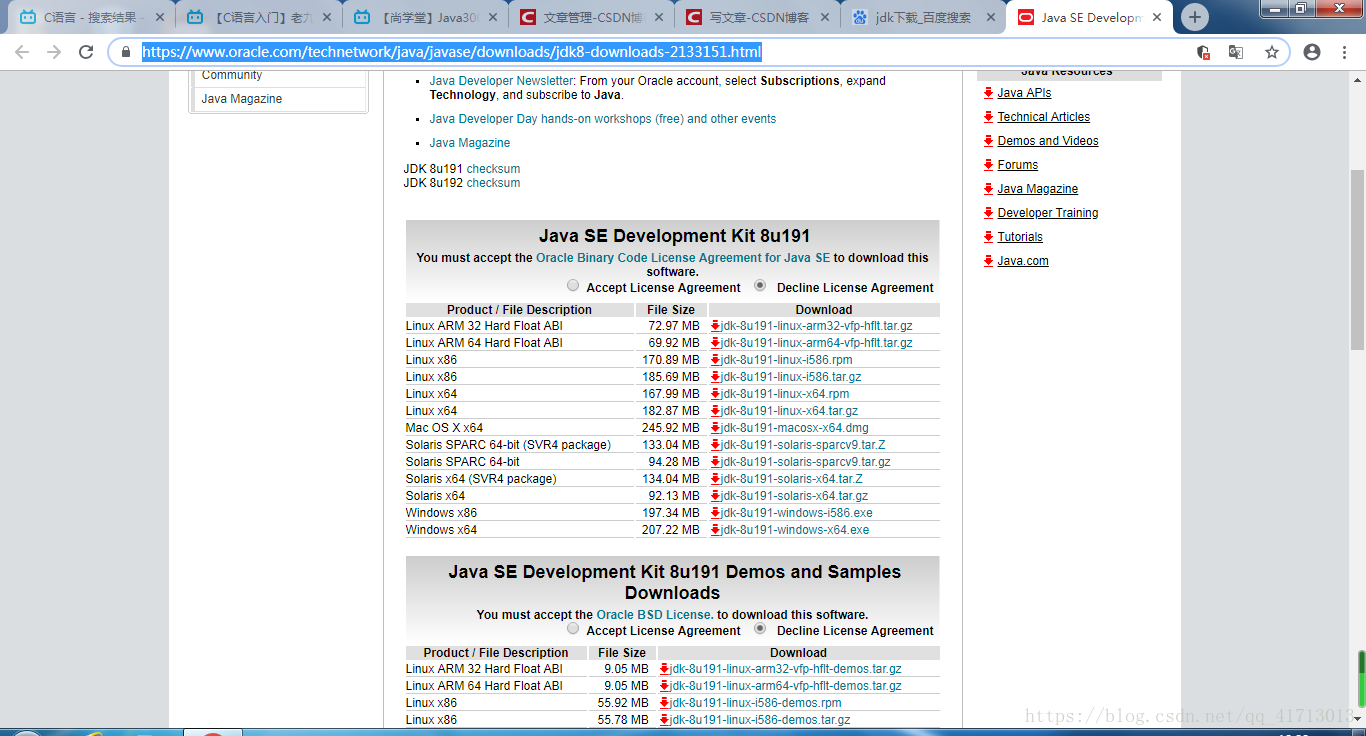1366x736 pixels.
Task: Open Oracle Binary Code License Agreement link
Action: click(x=683, y=258)
